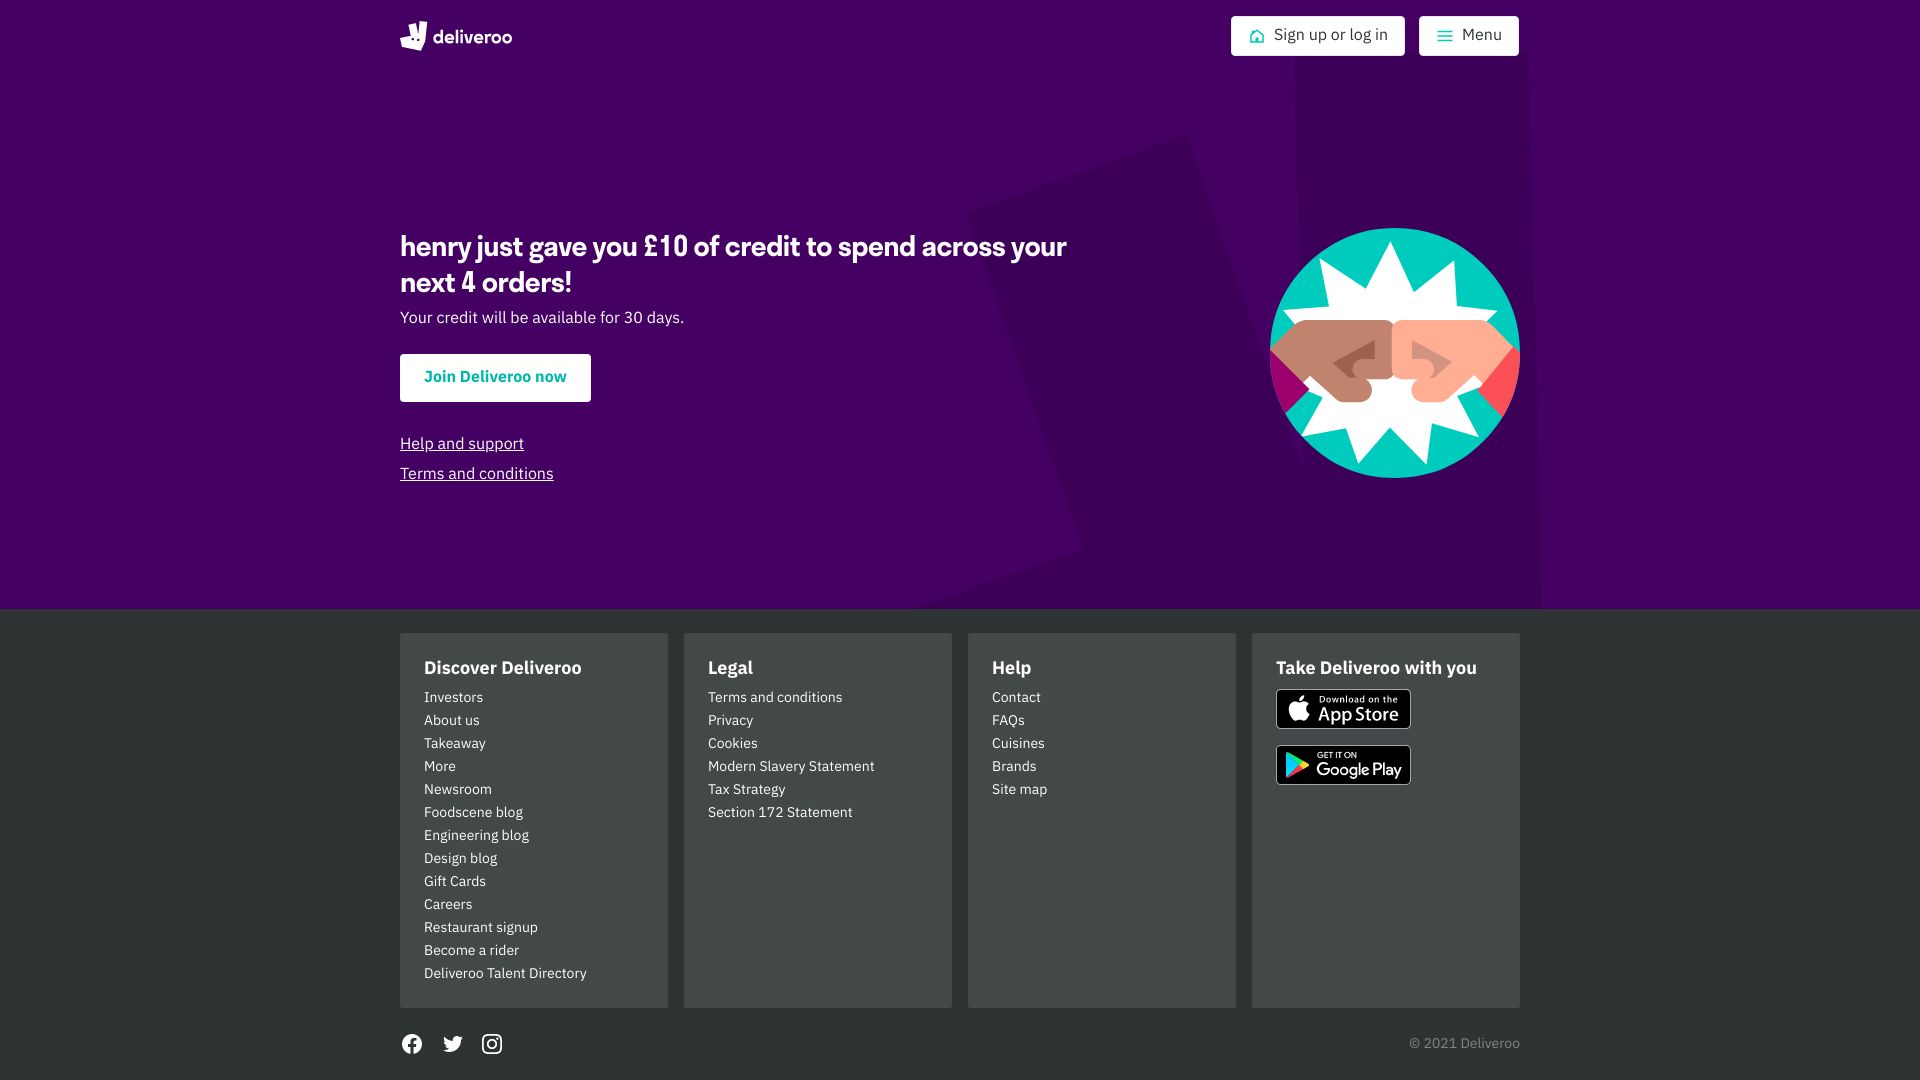Screen dimensions: 1920x1080
Task: Expand the Legal section footer links
Action: pyautogui.click(x=729, y=667)
